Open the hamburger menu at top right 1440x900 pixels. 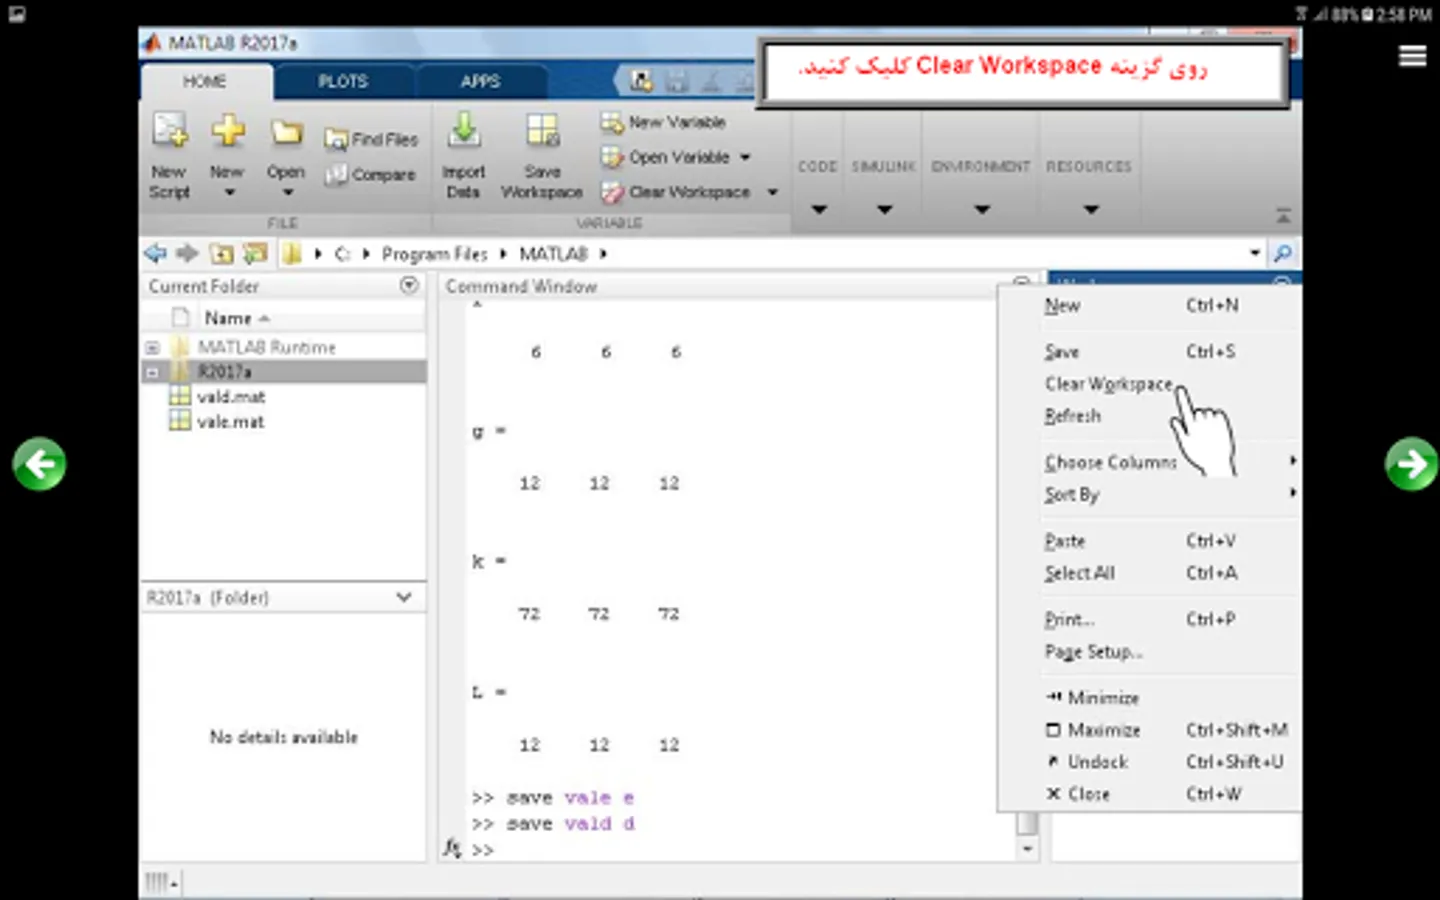tap(1412, 56)
